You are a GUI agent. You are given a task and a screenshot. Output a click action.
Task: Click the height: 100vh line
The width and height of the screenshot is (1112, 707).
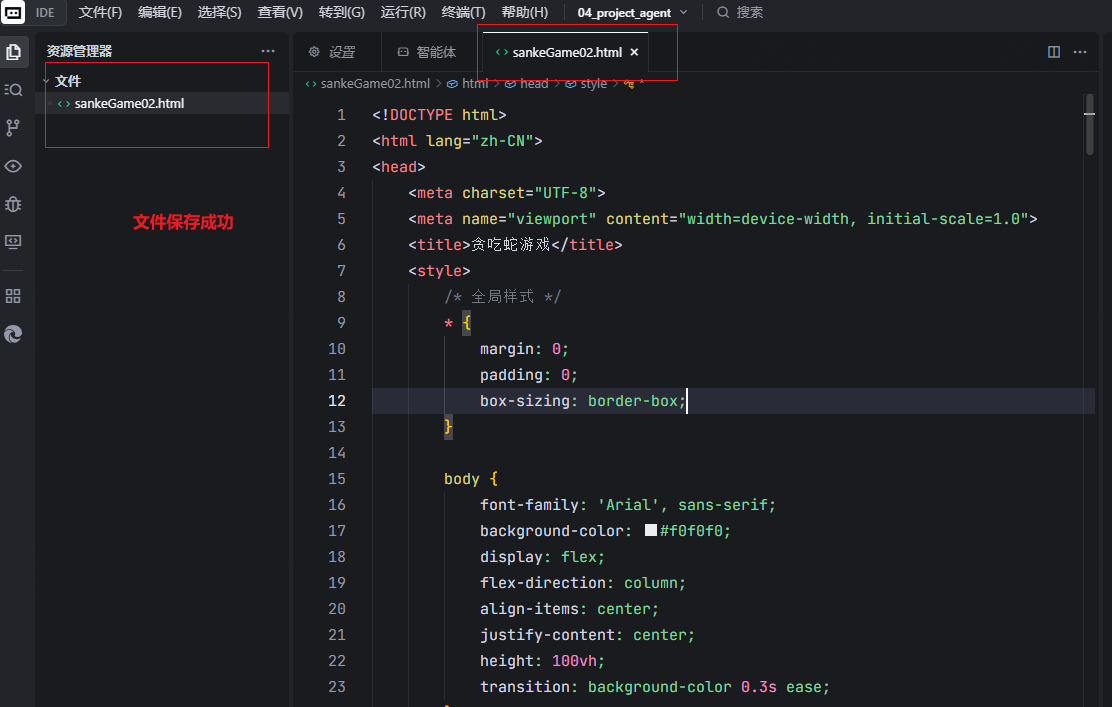pyautogui.click(x=542, y=661)
